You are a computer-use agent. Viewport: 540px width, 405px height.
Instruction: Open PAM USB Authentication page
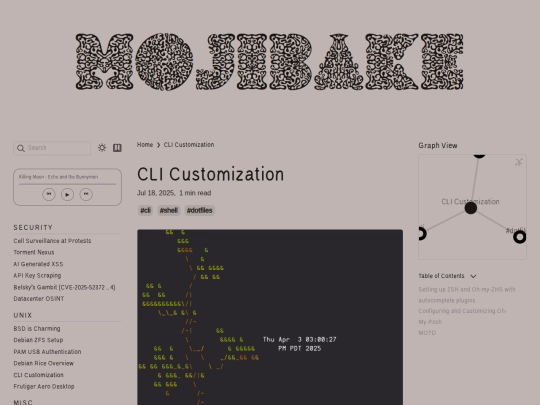tap(48, 352)
